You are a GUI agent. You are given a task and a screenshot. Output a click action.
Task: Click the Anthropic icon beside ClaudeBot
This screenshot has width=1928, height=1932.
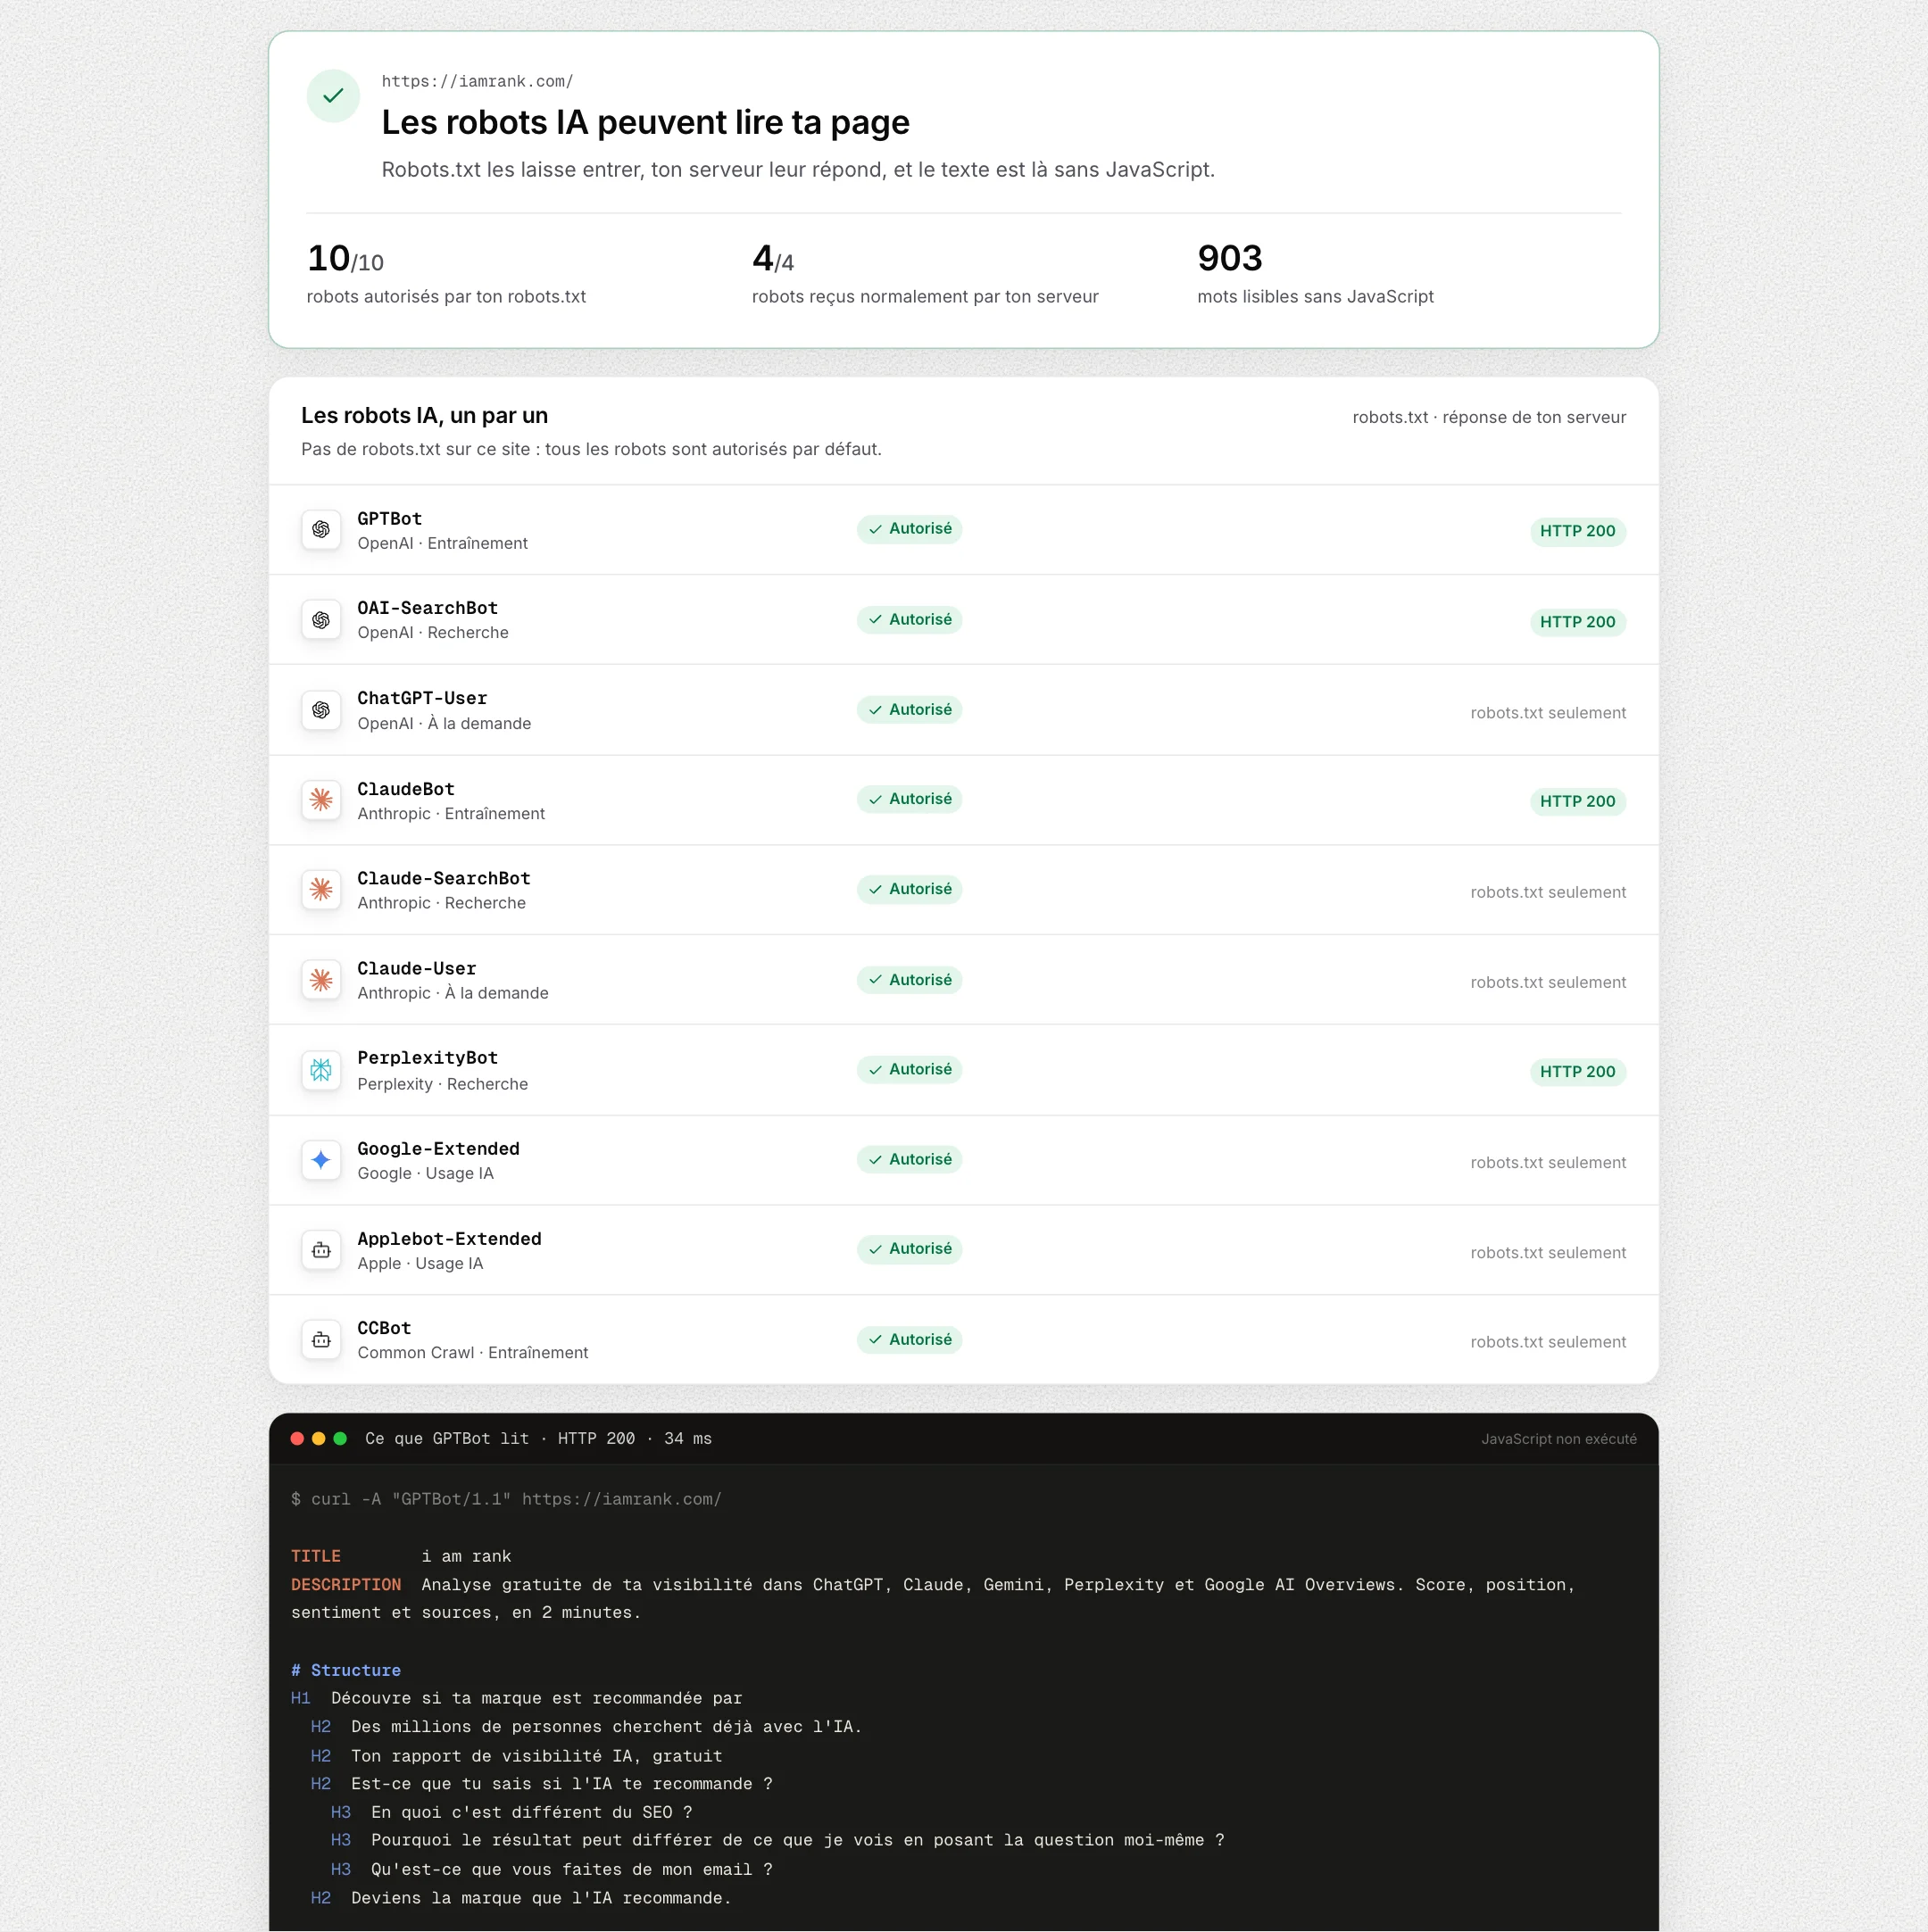321,800
